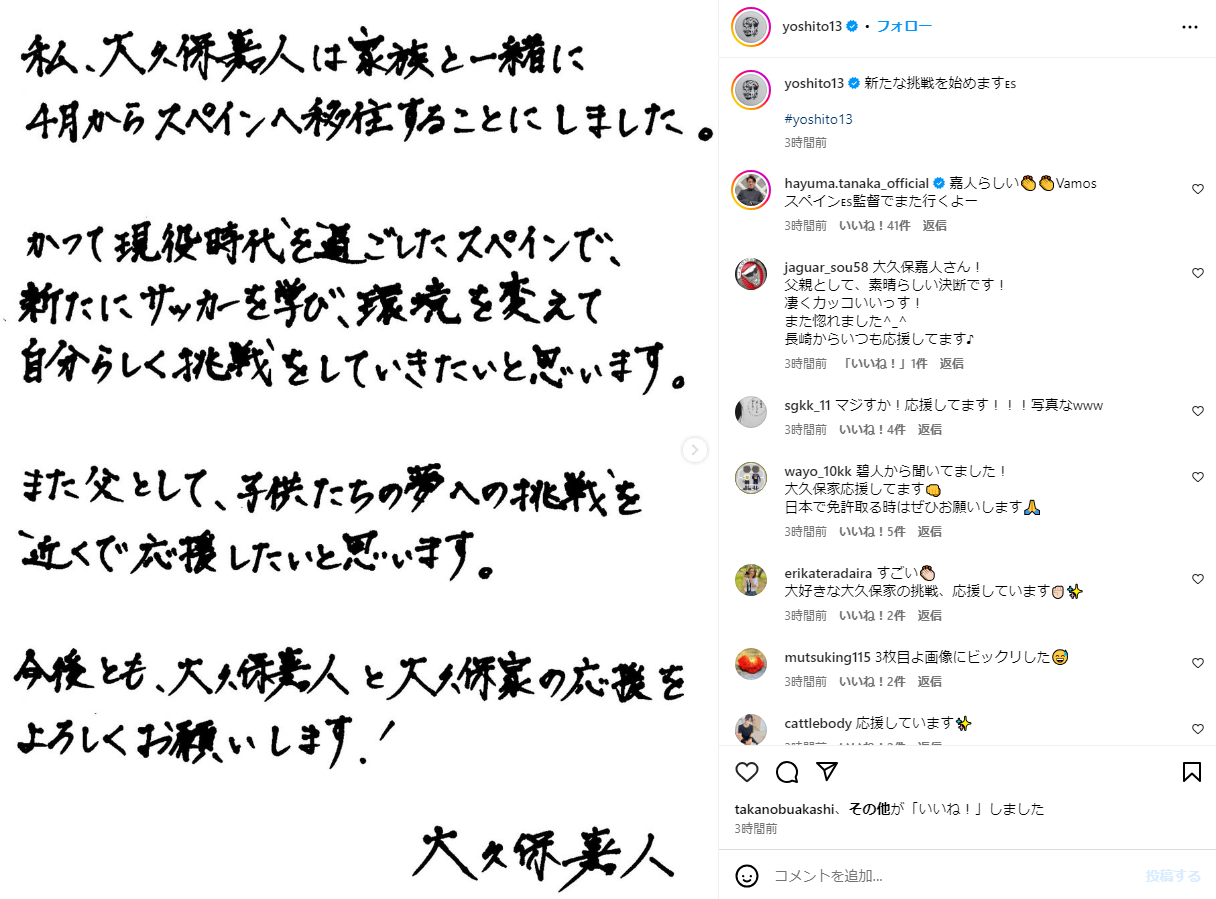This screenshot has height=899, width=1216.
Task: Open the #yoshito13 hashtag link
Action: [818, 119]
